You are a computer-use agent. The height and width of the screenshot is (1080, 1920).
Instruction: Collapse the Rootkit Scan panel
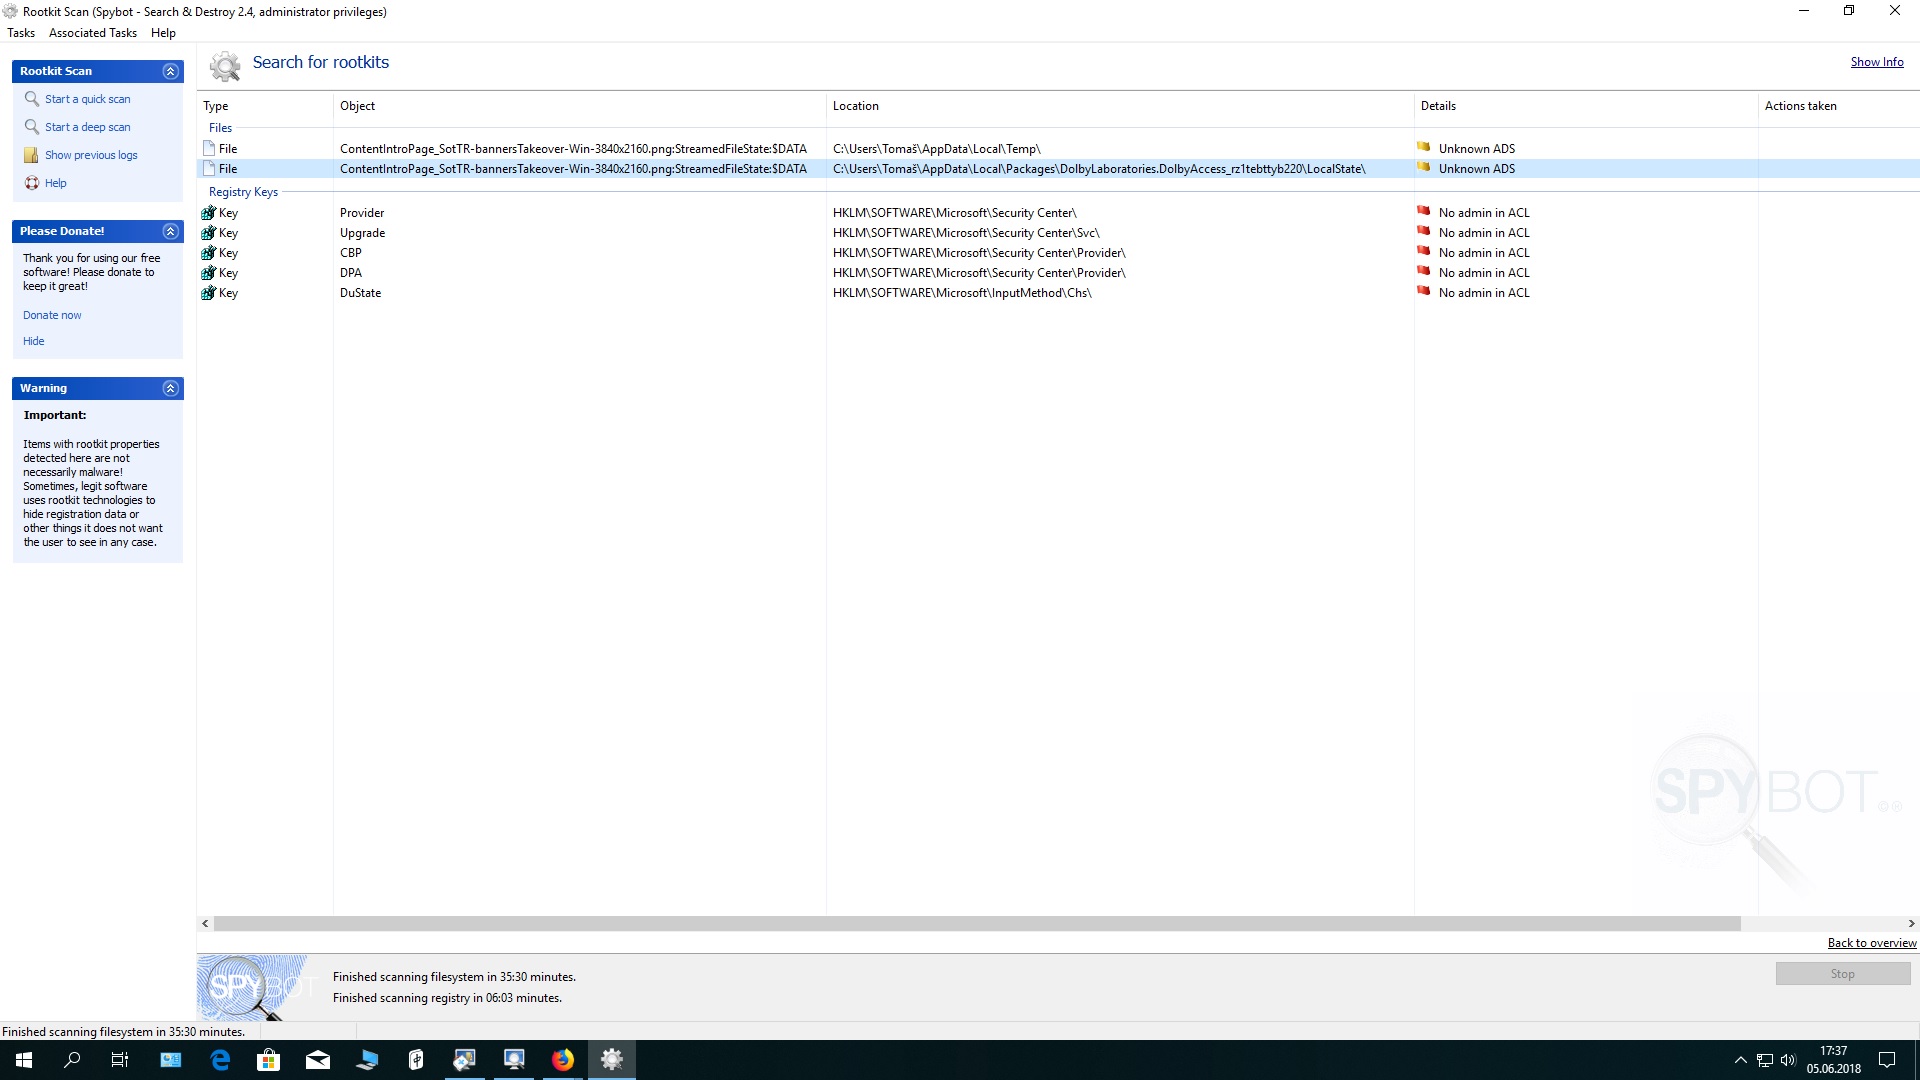click(x=171, y=71)
